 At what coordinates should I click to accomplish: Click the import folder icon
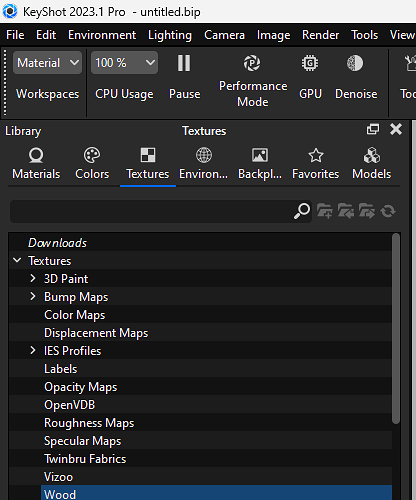point(346,211)
